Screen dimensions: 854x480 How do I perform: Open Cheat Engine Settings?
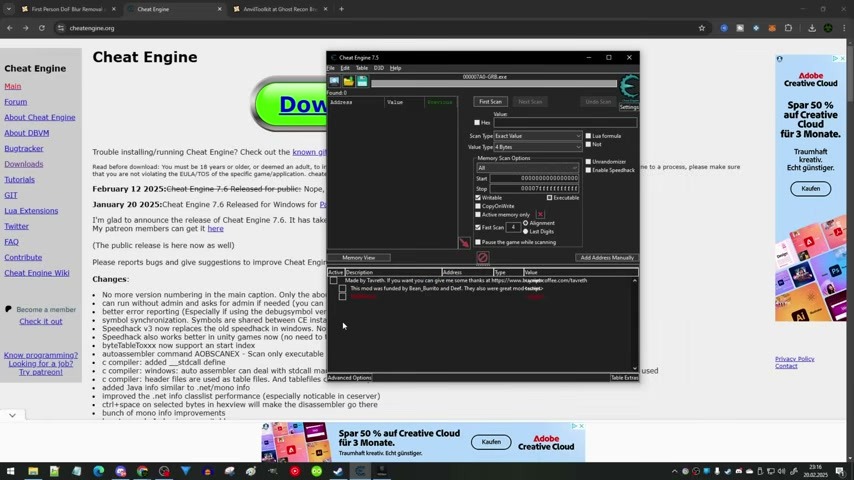629,107
